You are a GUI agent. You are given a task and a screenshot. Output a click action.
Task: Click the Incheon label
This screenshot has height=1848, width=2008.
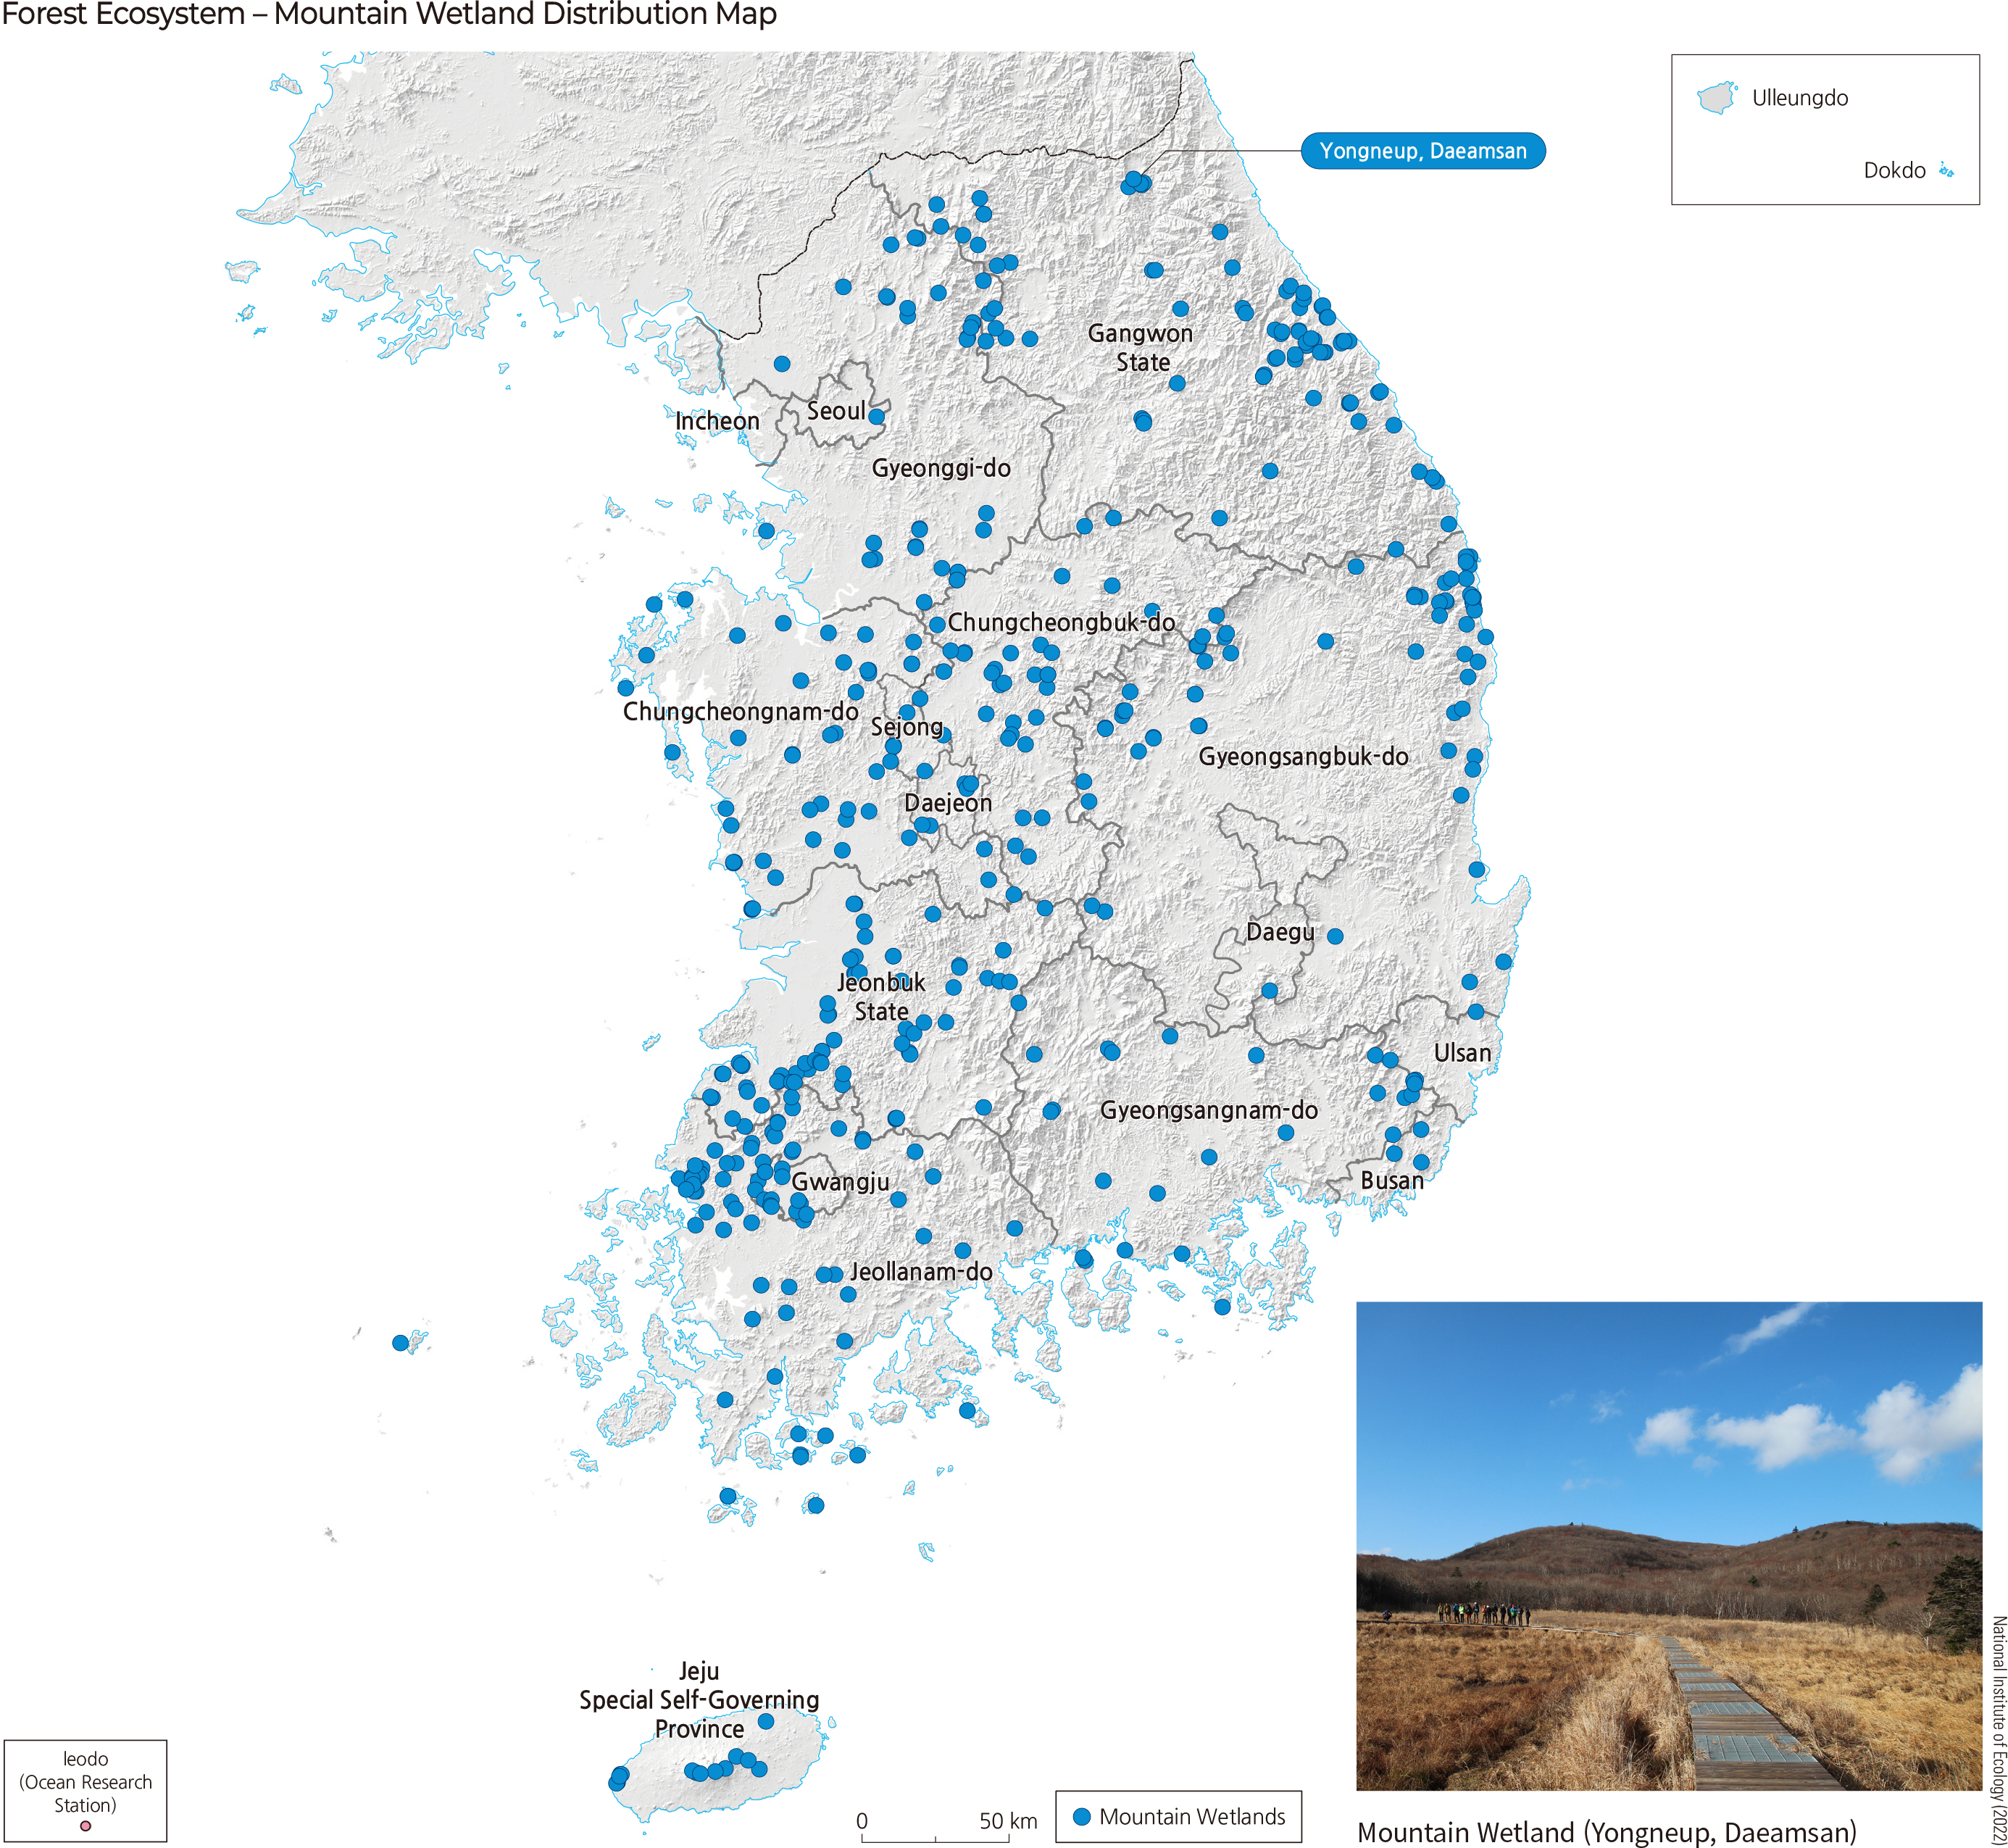point(717,421)
